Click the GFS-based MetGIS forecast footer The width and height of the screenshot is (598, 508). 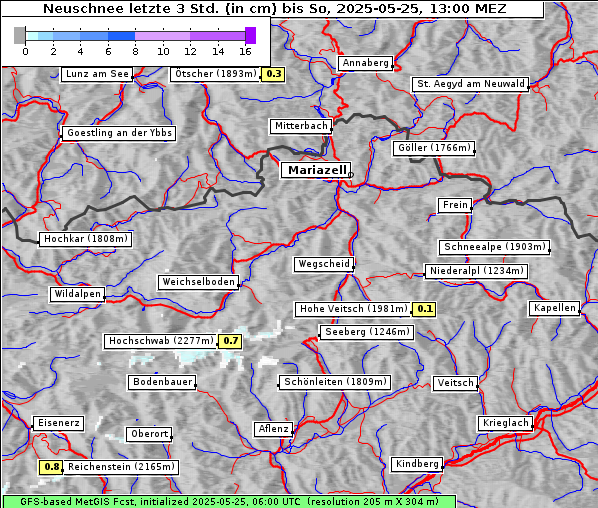tap(229, 502)
